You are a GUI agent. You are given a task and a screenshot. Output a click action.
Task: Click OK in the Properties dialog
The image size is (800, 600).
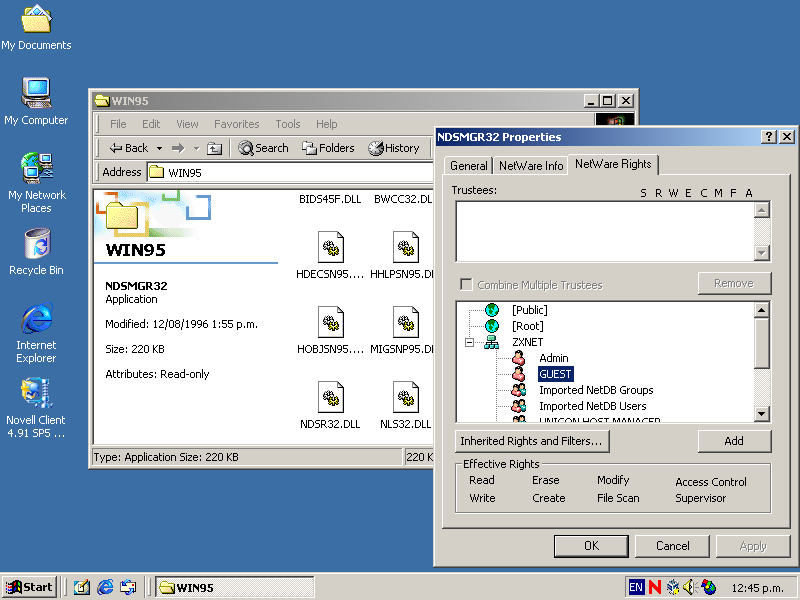[591, 546]
